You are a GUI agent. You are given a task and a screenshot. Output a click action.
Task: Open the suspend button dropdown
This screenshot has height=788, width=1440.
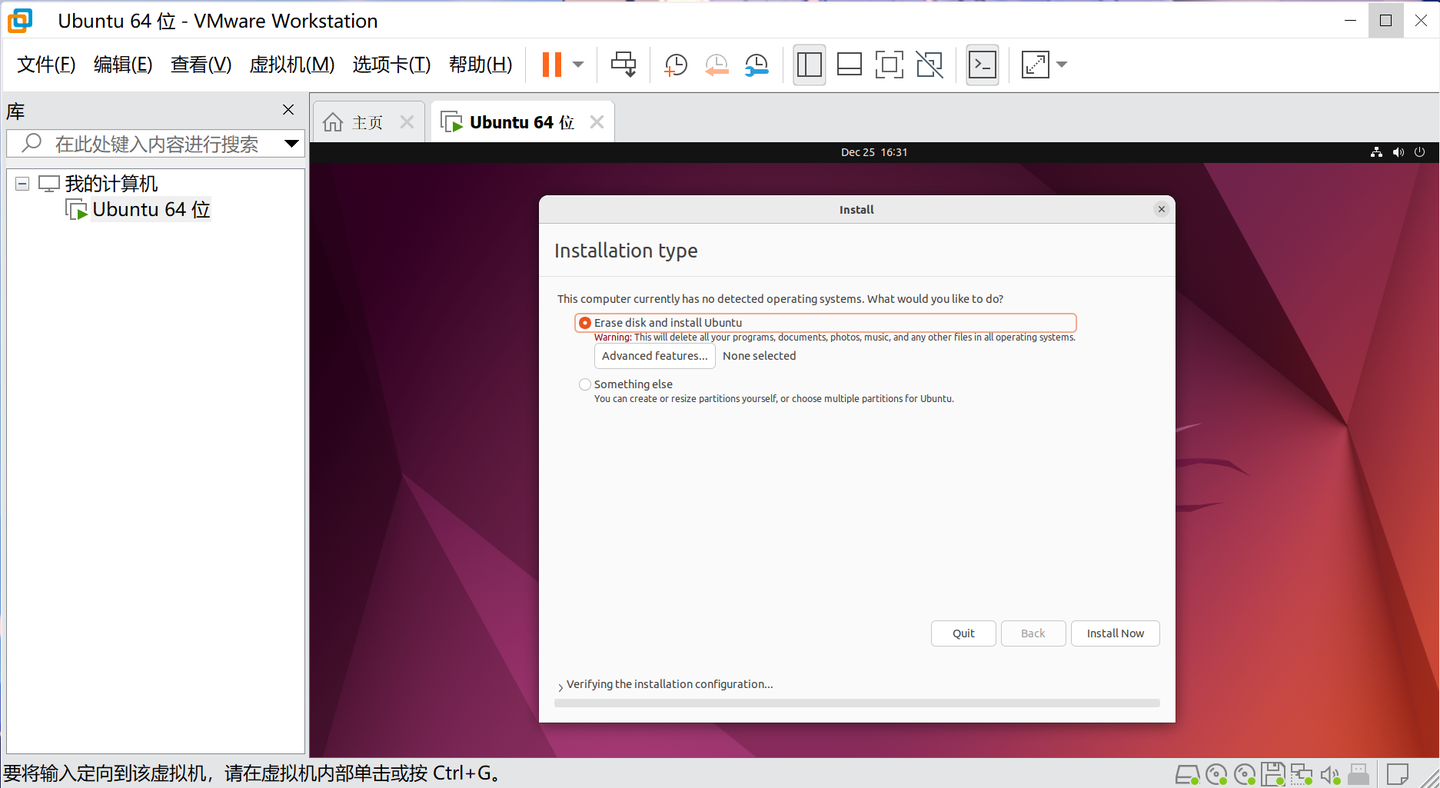pos(576,64)
